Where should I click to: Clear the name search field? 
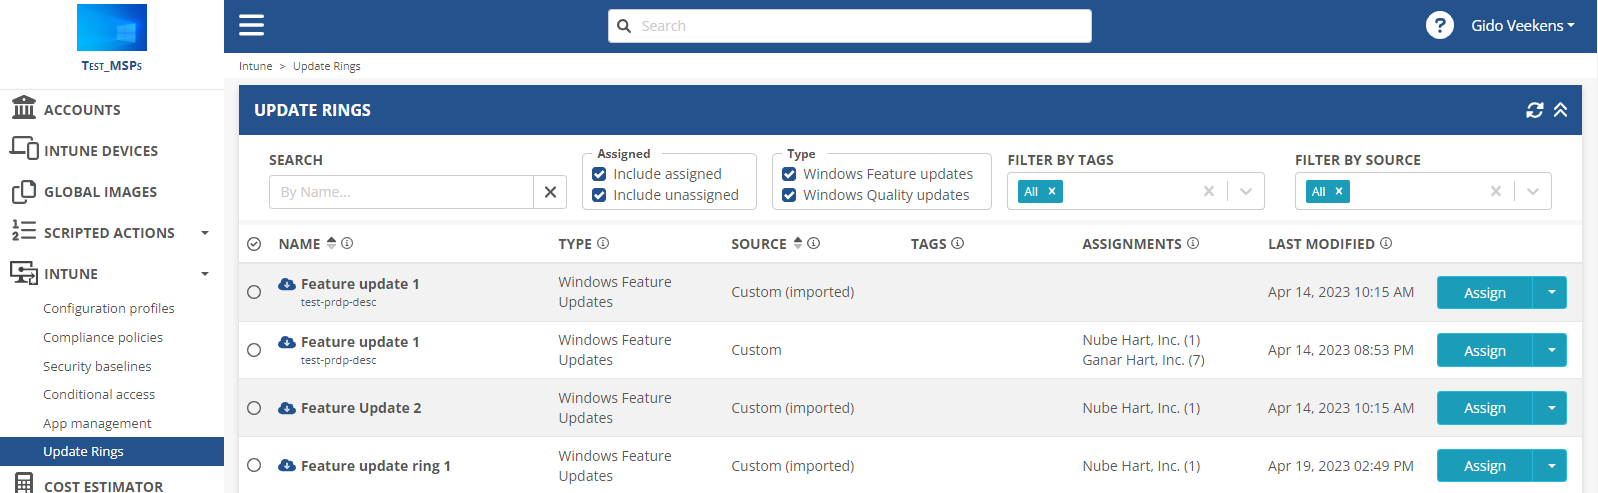click(550, 192)
